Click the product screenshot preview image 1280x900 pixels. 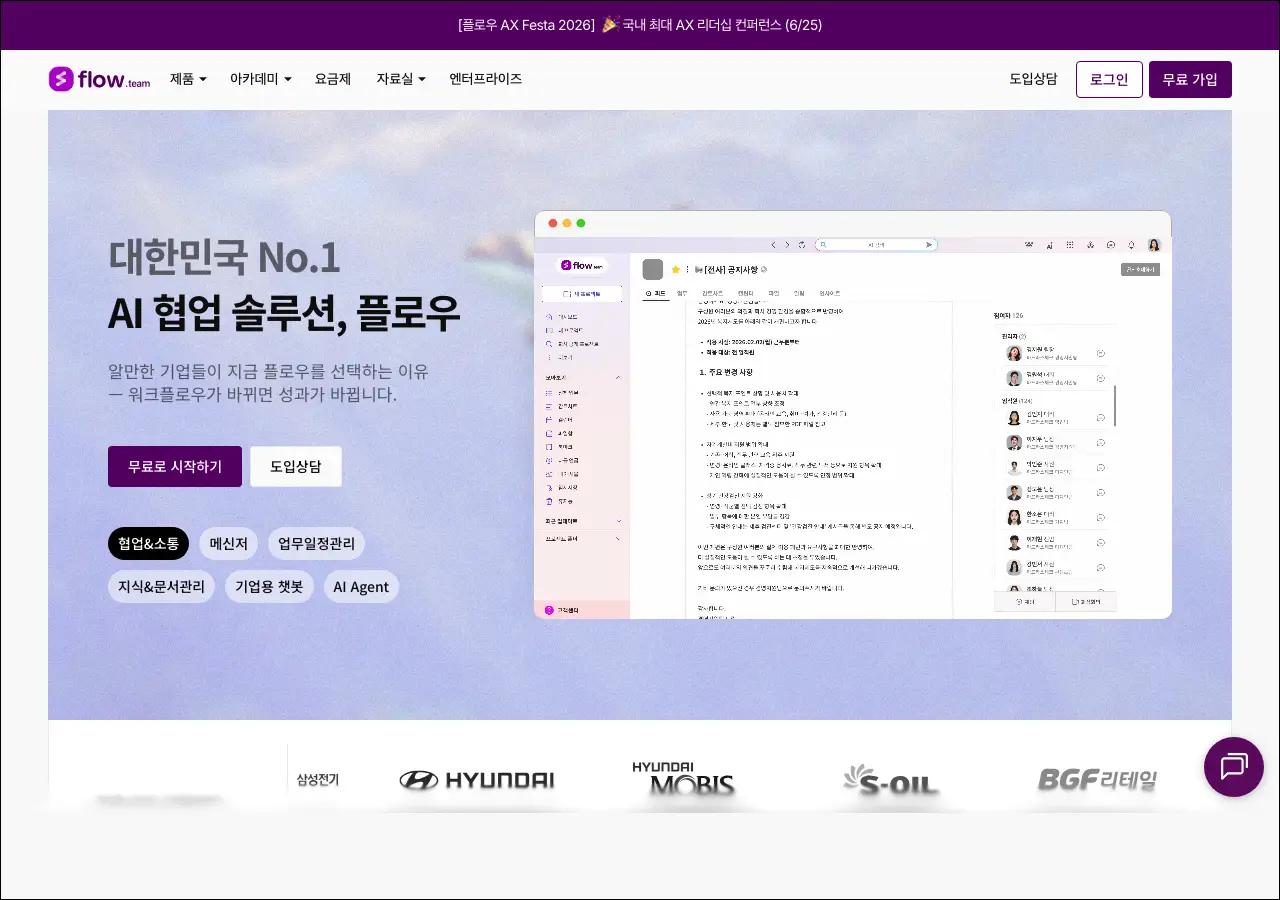[852, 415]
